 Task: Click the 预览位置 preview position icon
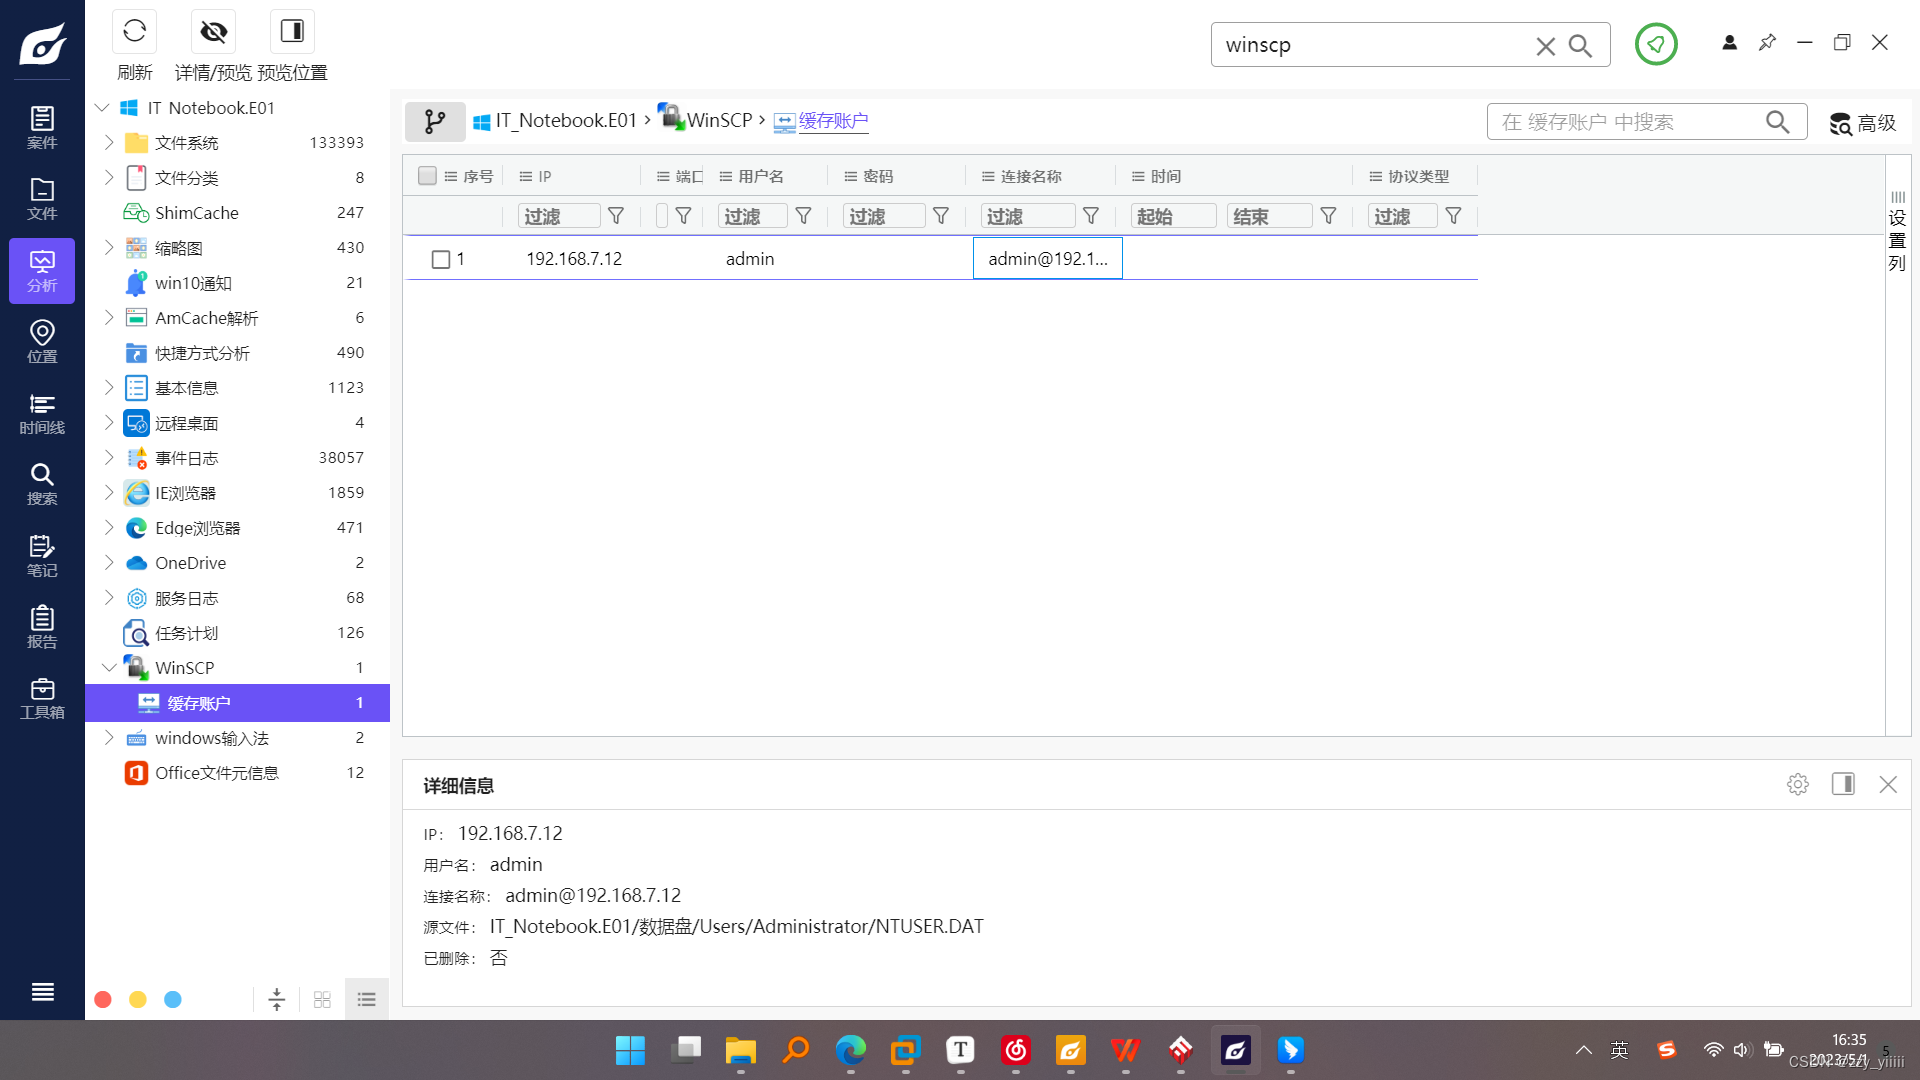pos(291,31)
